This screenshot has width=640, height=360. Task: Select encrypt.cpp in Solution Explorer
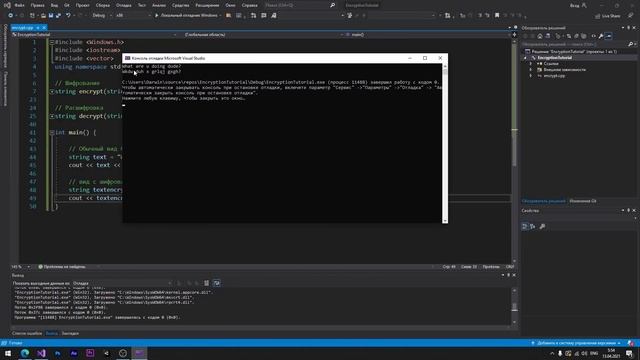click(x=554, y=76)
